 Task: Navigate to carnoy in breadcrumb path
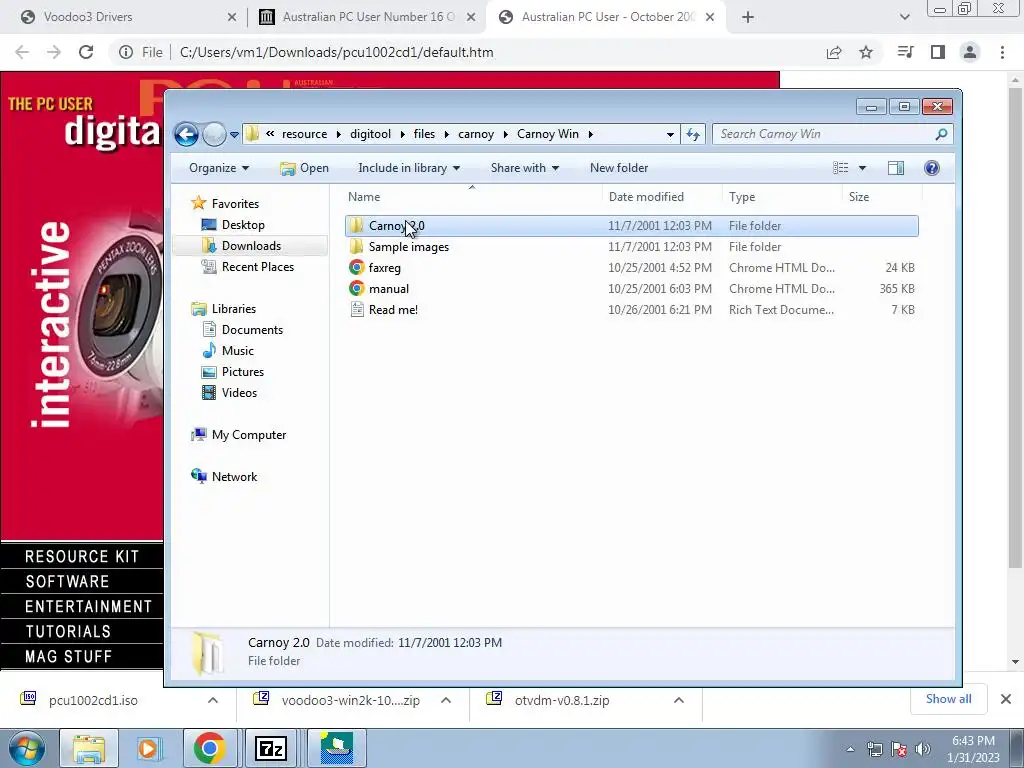(x=475, y=134)
